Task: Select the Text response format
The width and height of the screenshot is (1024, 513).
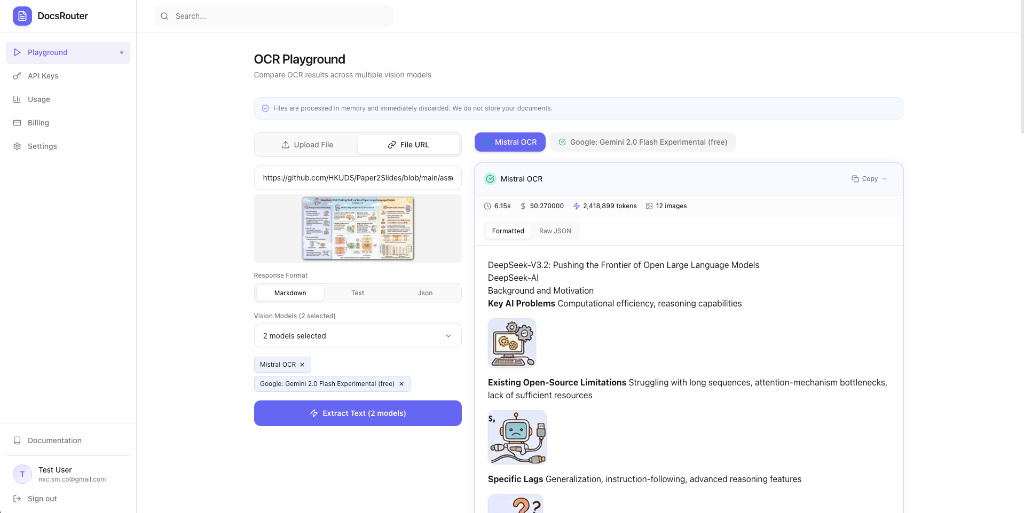Action: (x=357, y=293)
